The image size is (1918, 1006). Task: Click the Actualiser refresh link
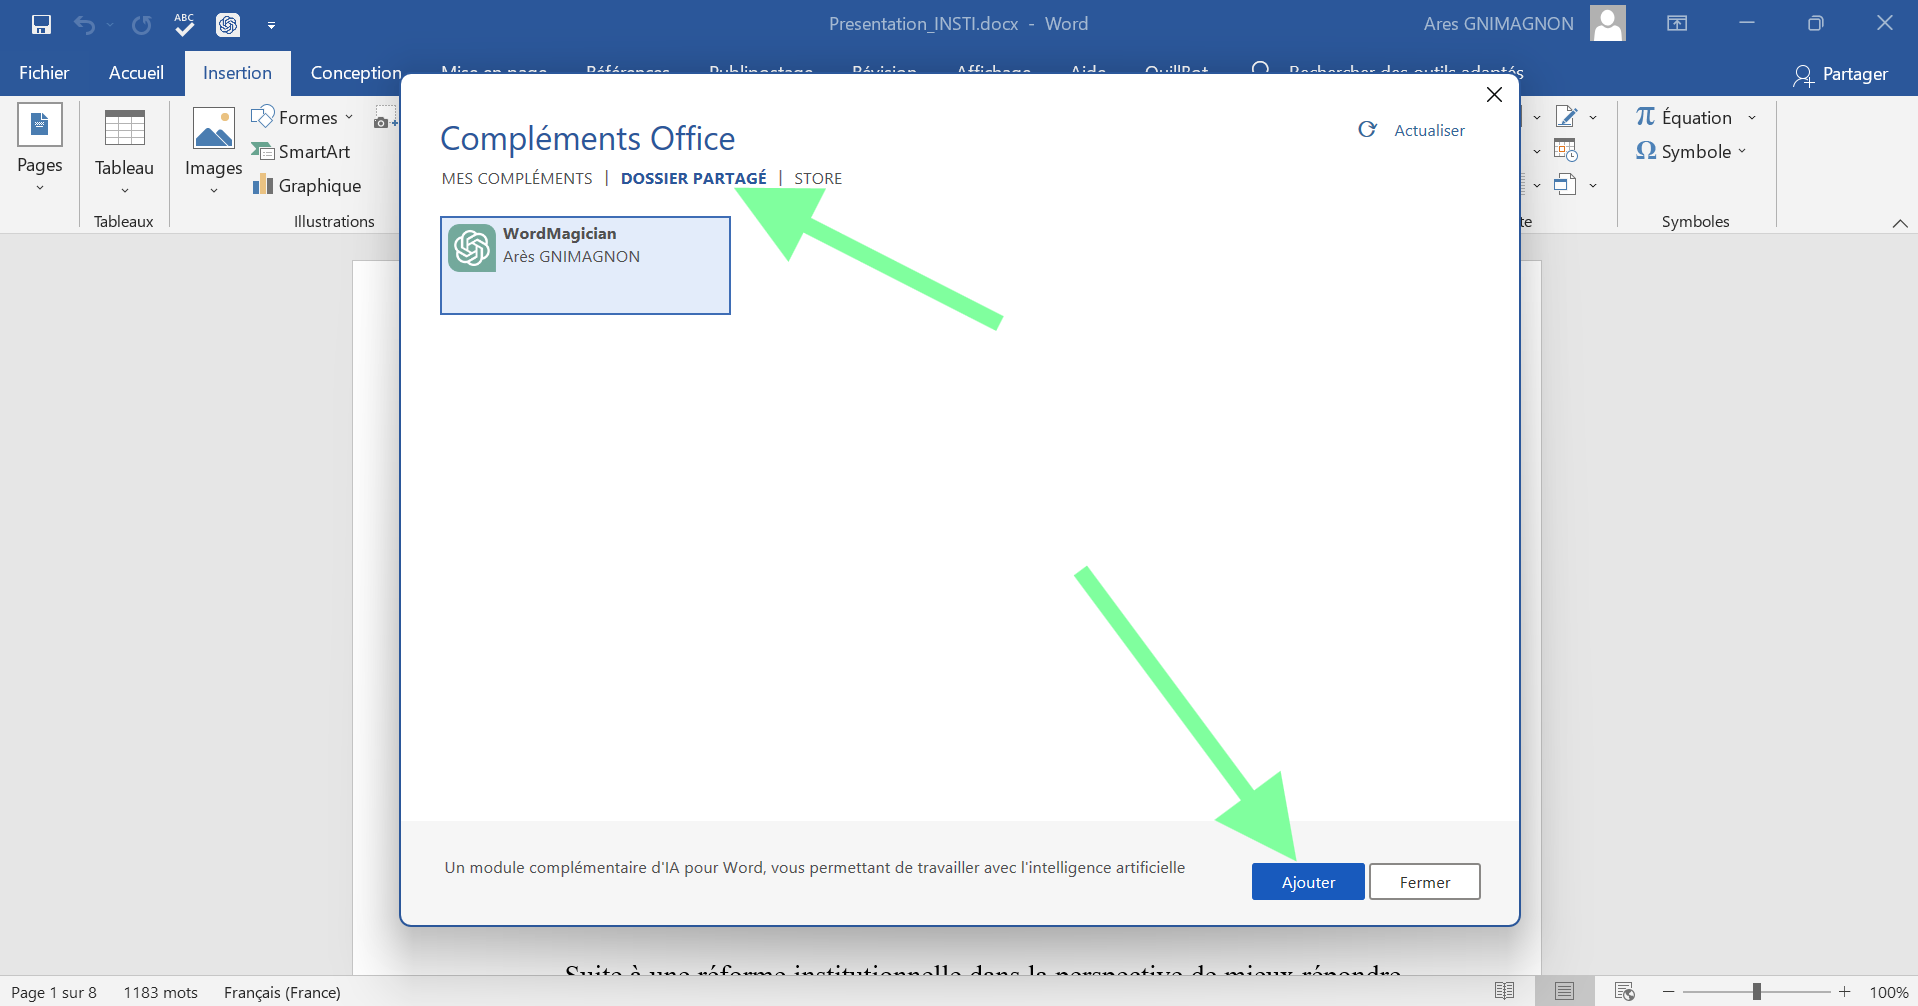(1429, 130)
